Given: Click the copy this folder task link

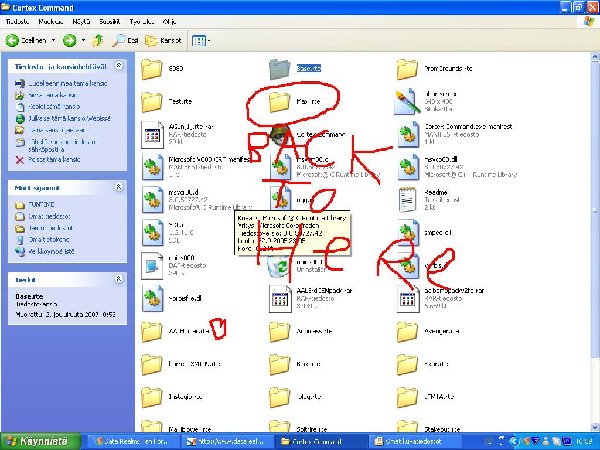Looking at the screenshot, I should coord(47,106).
